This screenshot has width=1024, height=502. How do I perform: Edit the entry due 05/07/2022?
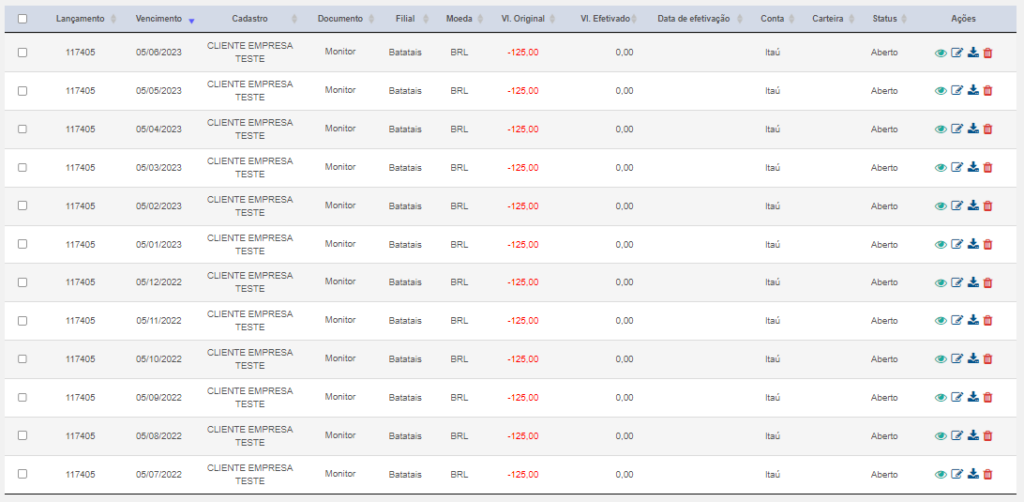click(957, 475)
